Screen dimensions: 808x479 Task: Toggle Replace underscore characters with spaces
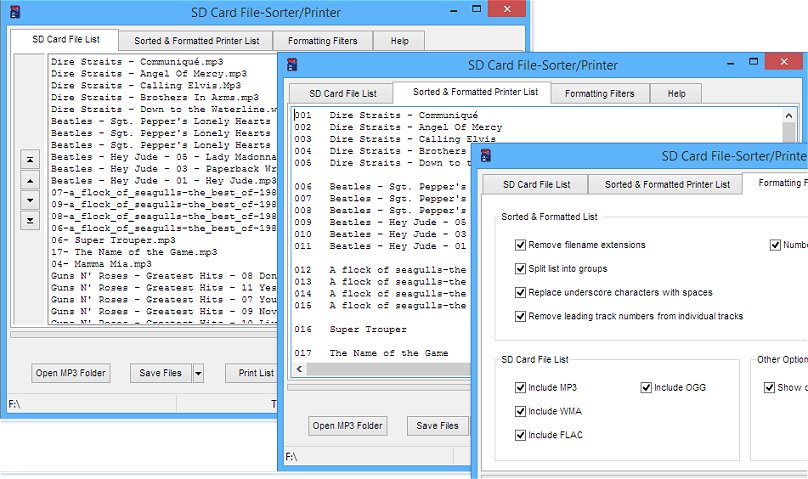pyautogui.click(x=520, y=293)
